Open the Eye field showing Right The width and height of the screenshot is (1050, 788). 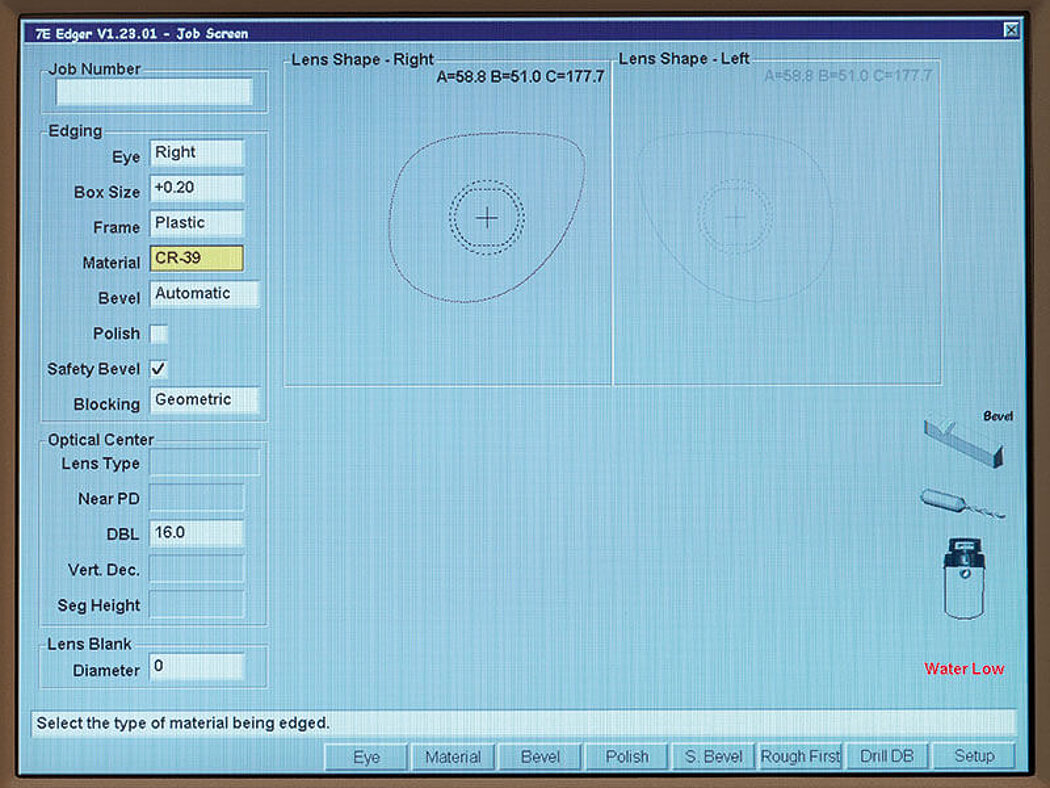[x=196, y=153]
